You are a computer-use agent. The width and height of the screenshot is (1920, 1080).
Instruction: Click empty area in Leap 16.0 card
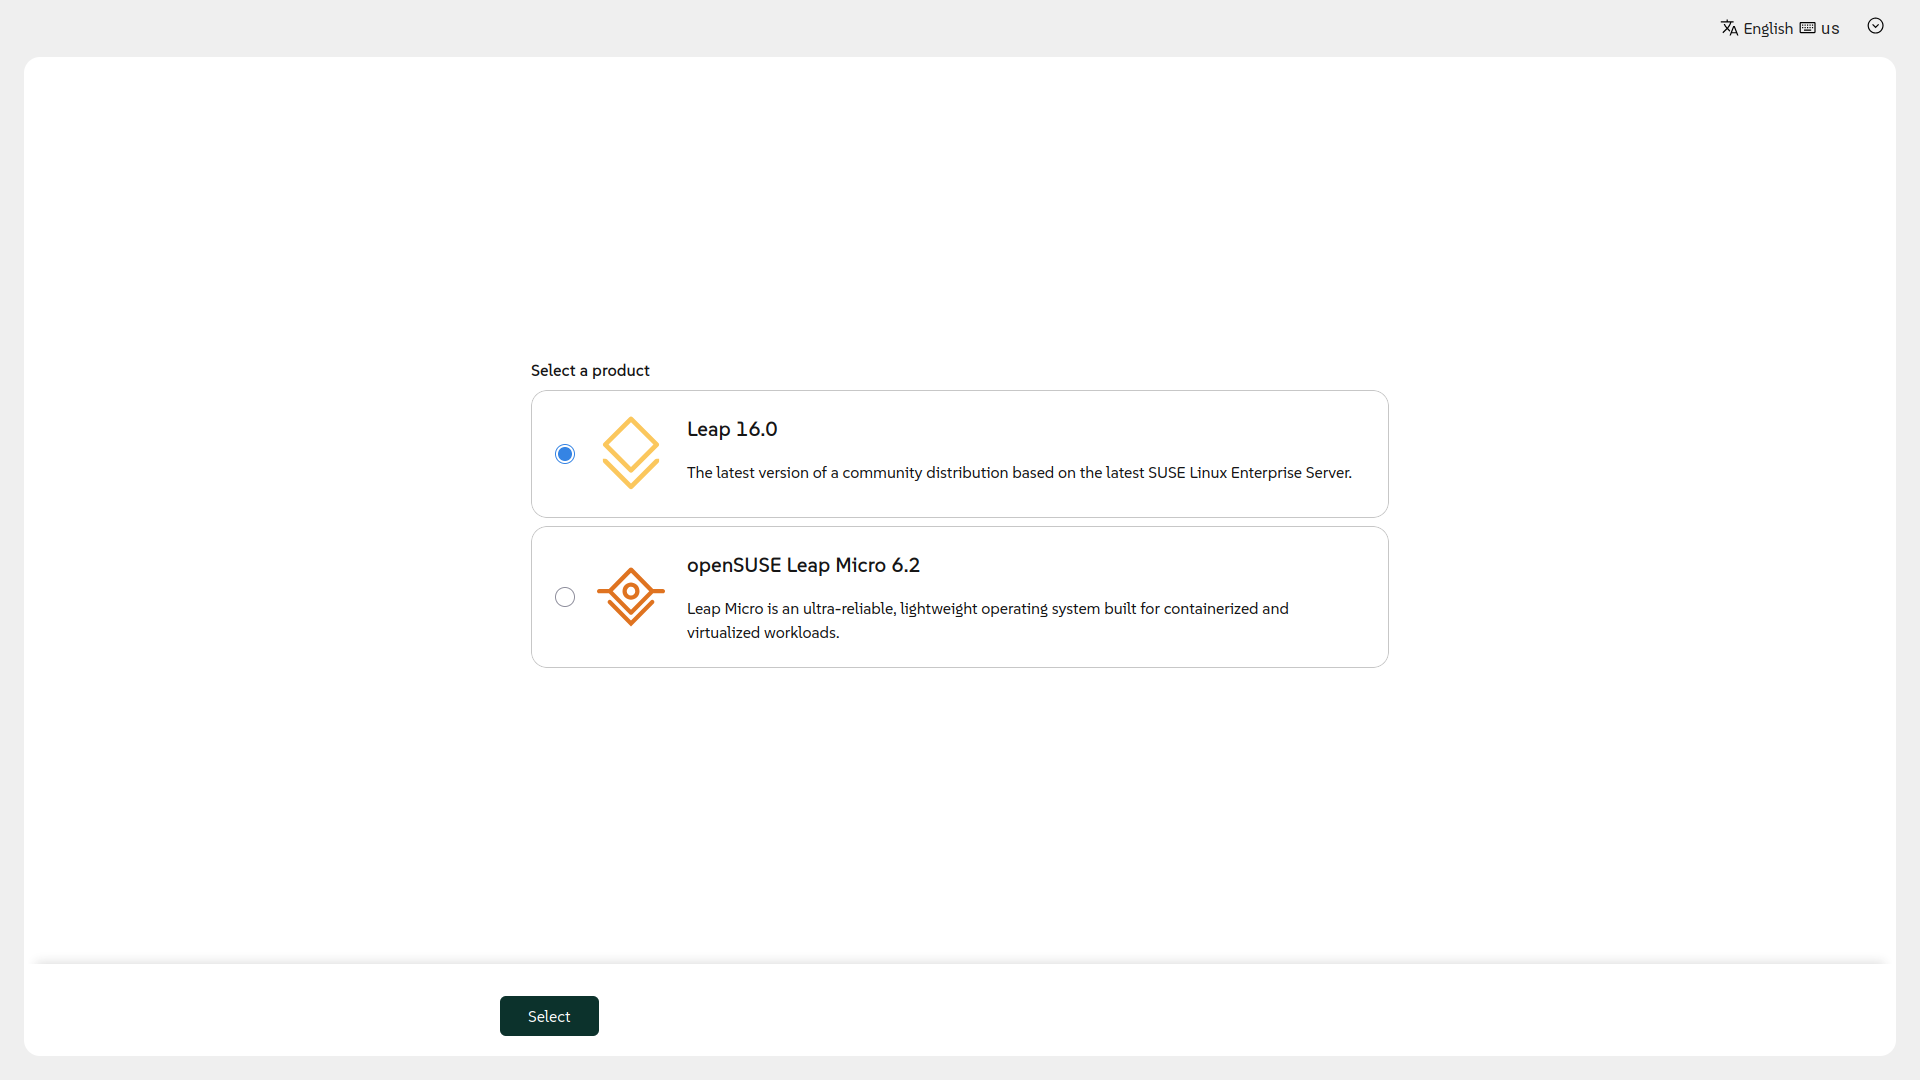coord(1150,425)
